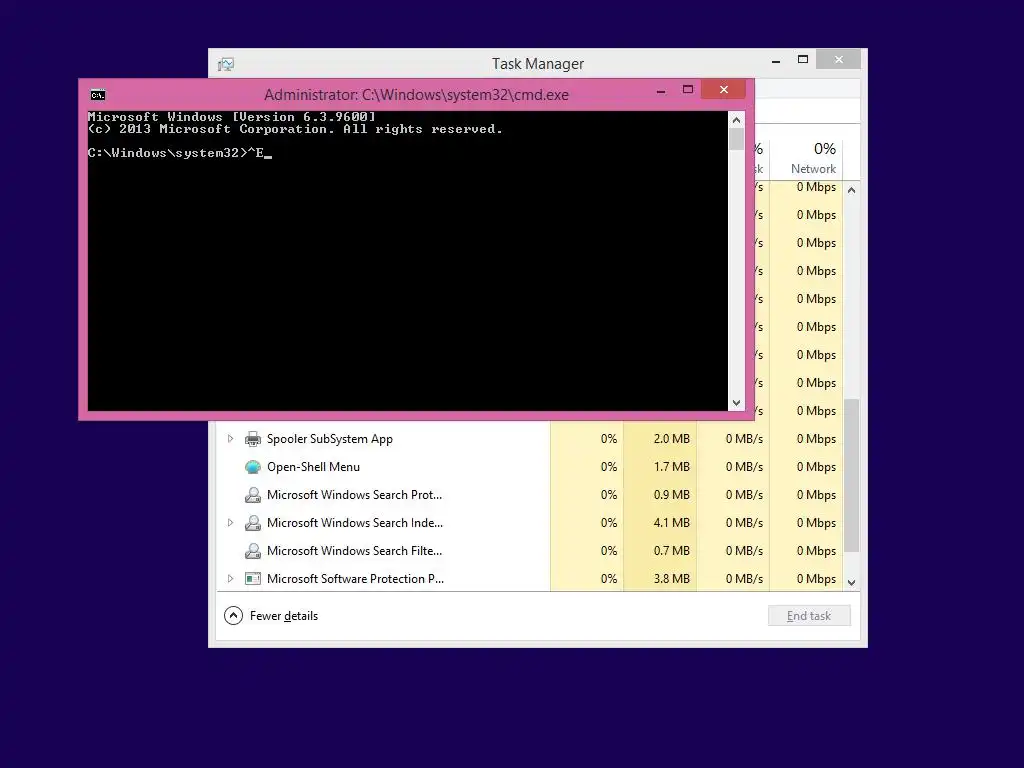Click the 0.7 MB memory value
Screen dimensions: 1024x768
tap(671, 551)
